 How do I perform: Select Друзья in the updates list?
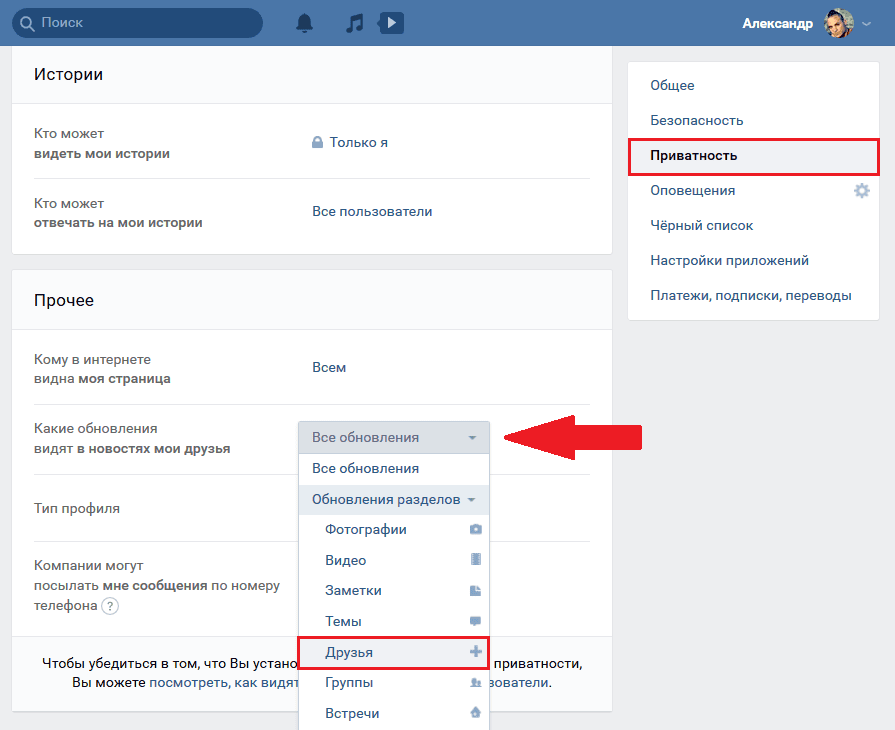[394, 652]
